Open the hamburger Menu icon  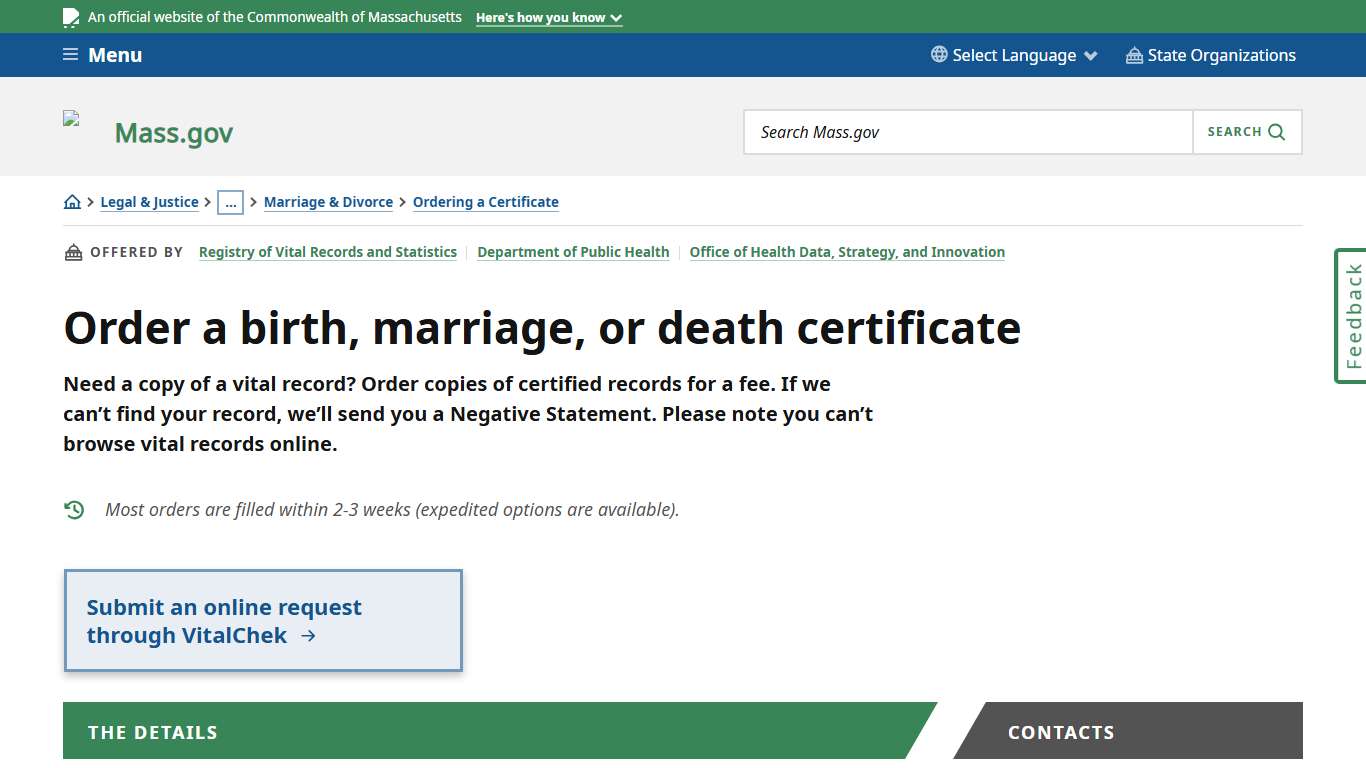[69, 54]
